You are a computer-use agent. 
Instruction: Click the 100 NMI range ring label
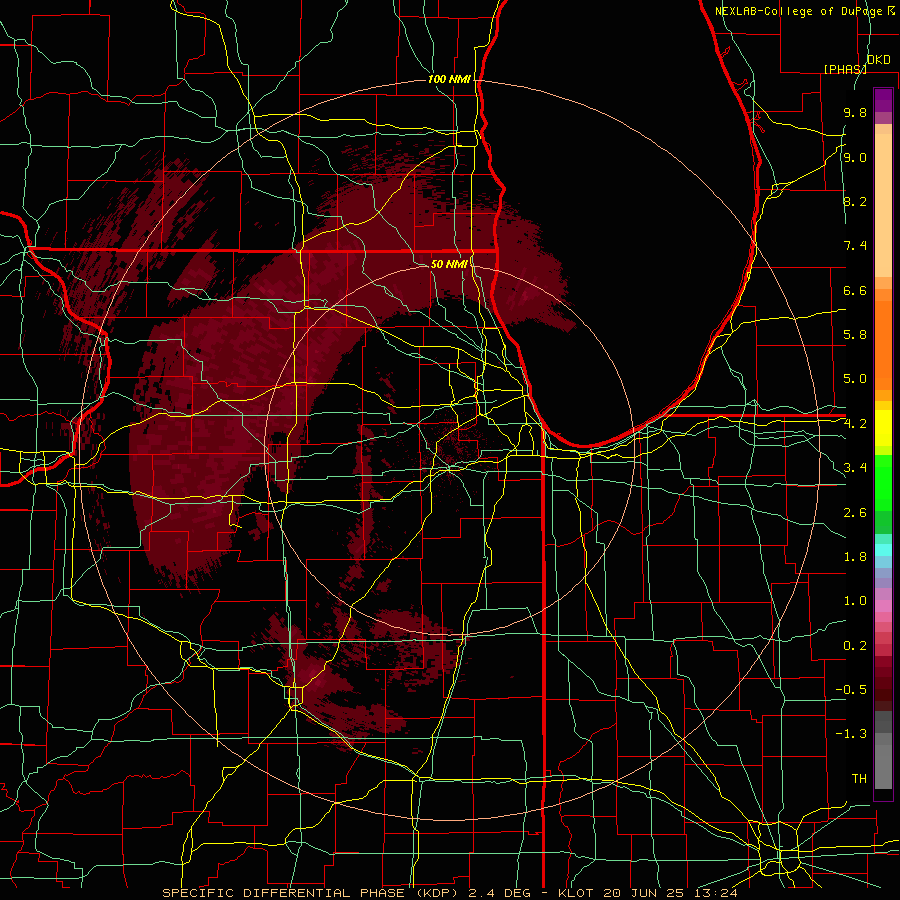[x=449, y=79]
